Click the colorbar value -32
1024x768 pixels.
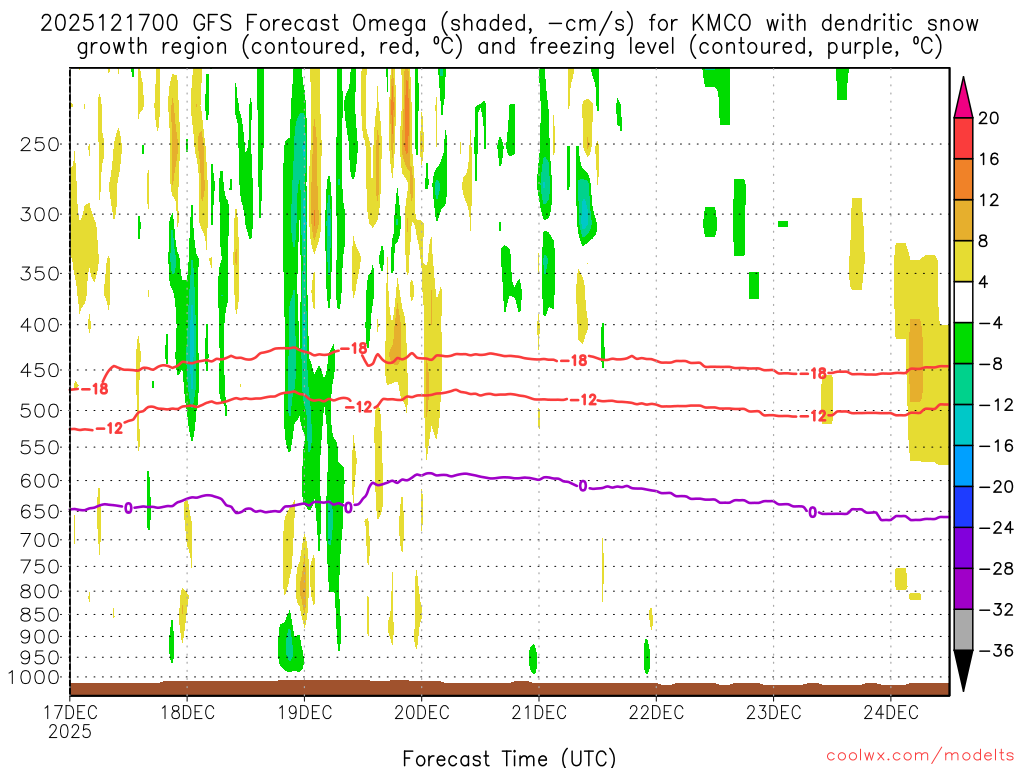996,610
